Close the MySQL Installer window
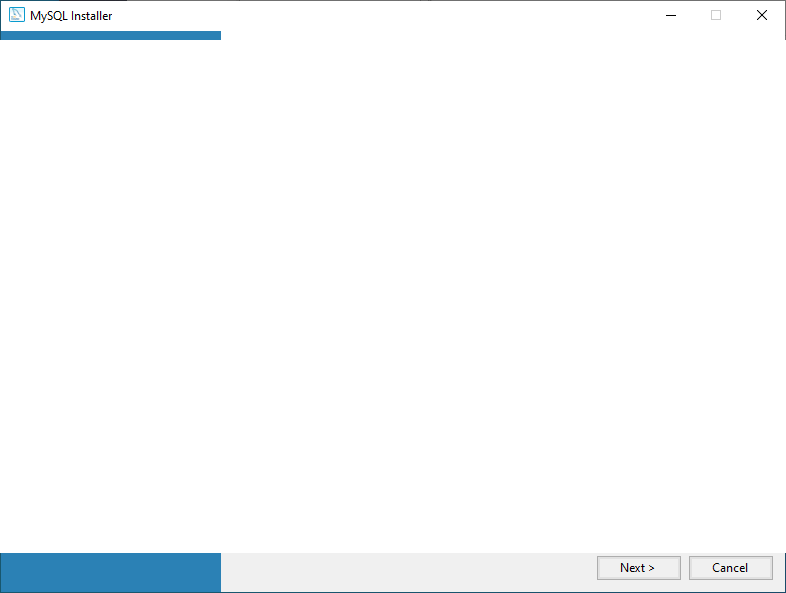 coord(762,15)
